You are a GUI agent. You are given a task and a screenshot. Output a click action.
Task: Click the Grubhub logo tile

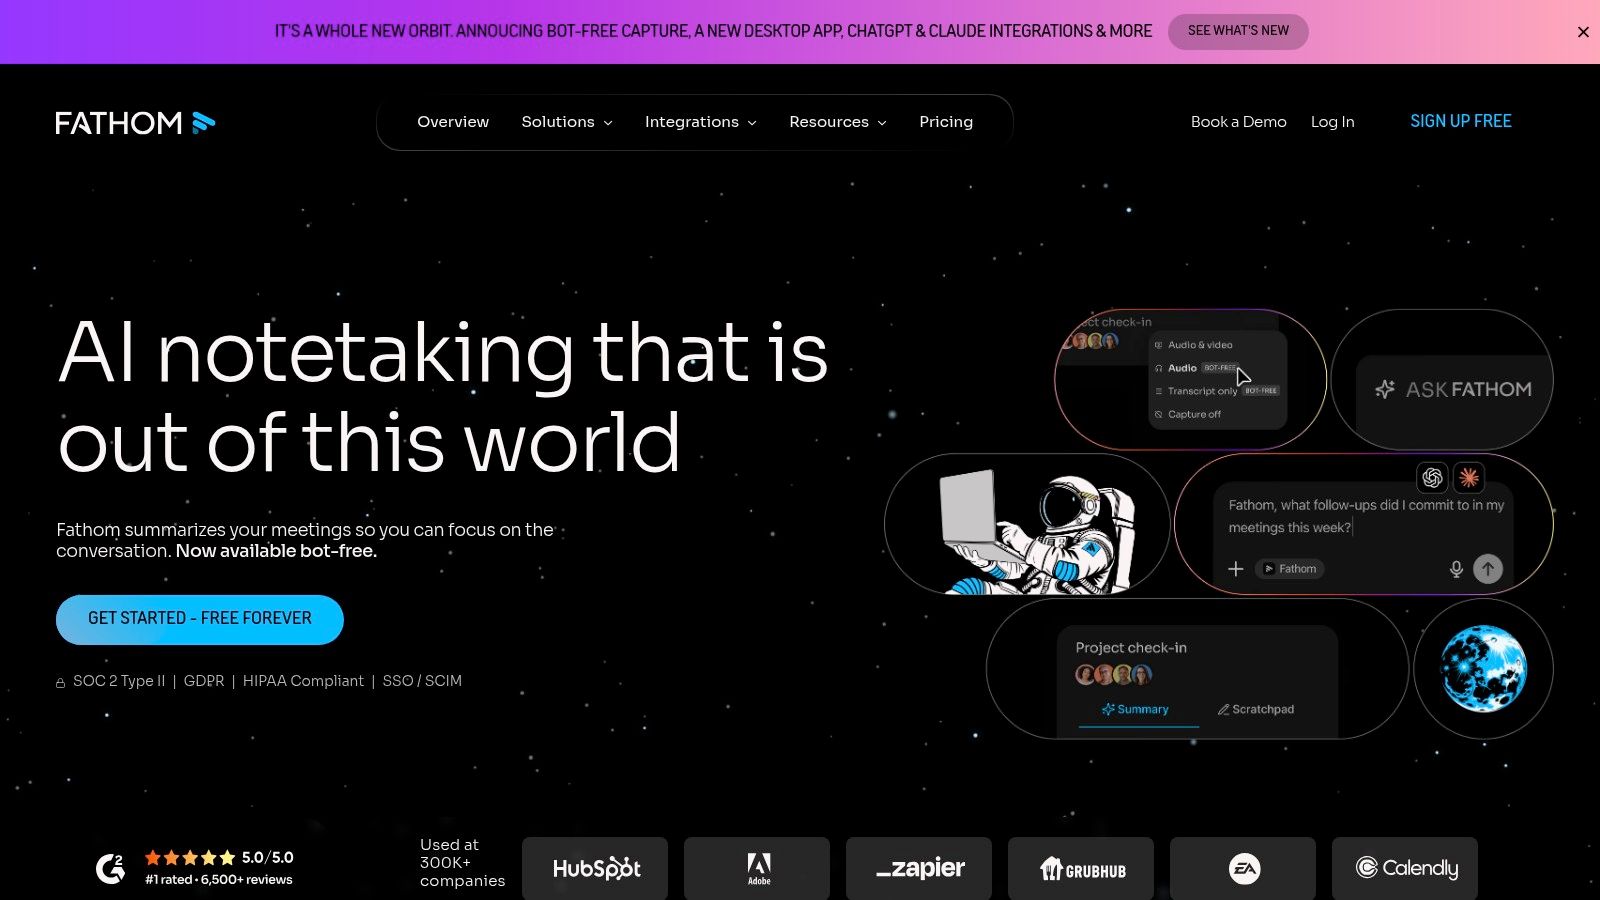coord(1081,868)
